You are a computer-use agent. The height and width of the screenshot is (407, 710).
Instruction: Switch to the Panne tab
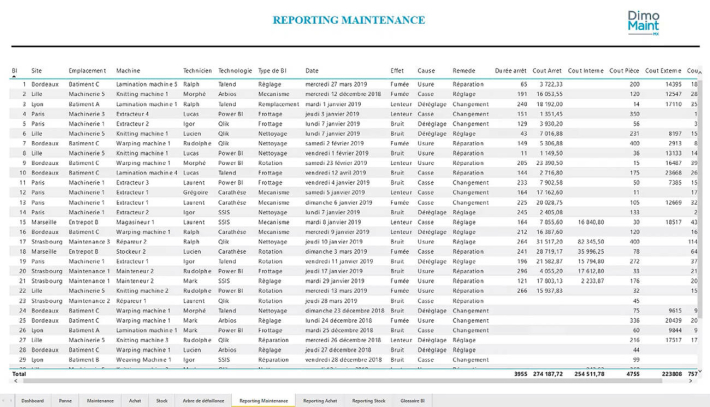coord(65,400)
